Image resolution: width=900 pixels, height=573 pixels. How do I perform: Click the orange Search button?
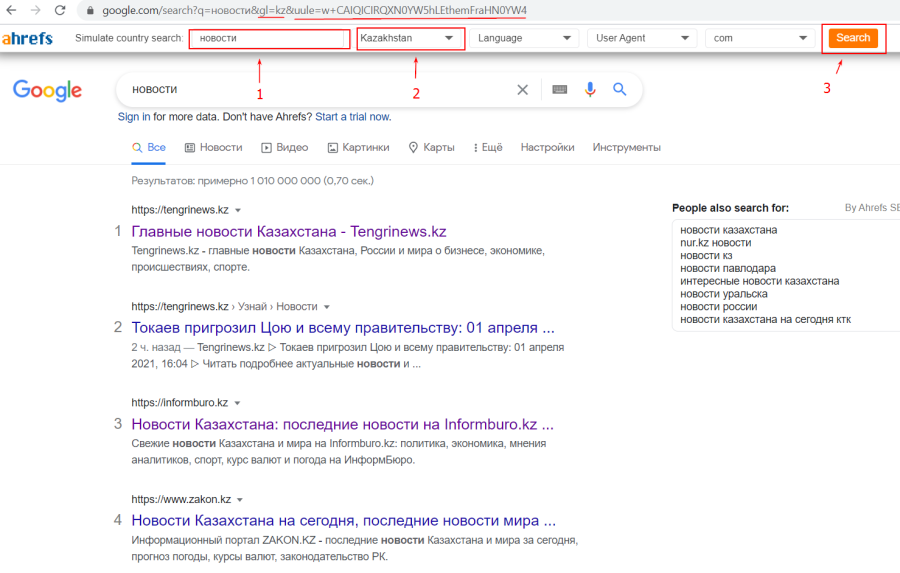[x=853, y=38]
